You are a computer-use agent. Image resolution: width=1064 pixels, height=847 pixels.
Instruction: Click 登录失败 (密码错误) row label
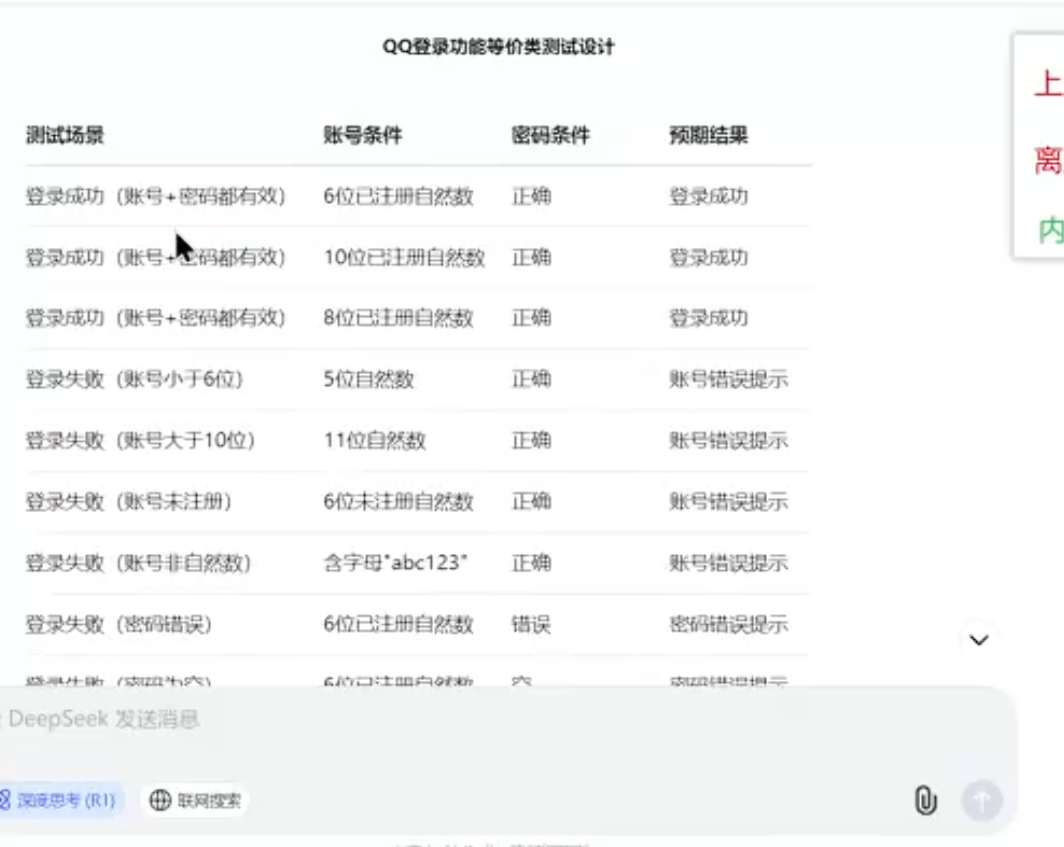(x=119, y=624)
